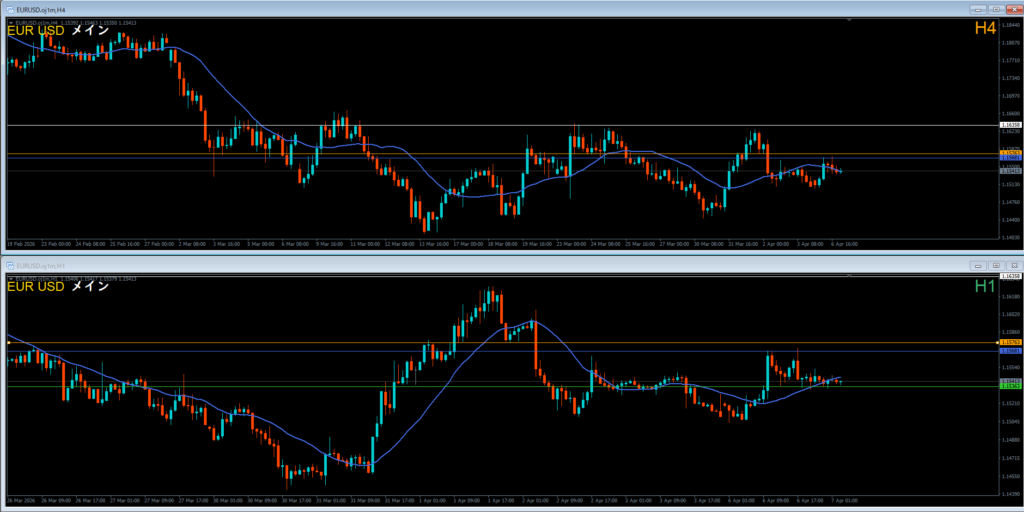
Task: Maximize the EURUSD H4 chart window
Action: [996, 10]
